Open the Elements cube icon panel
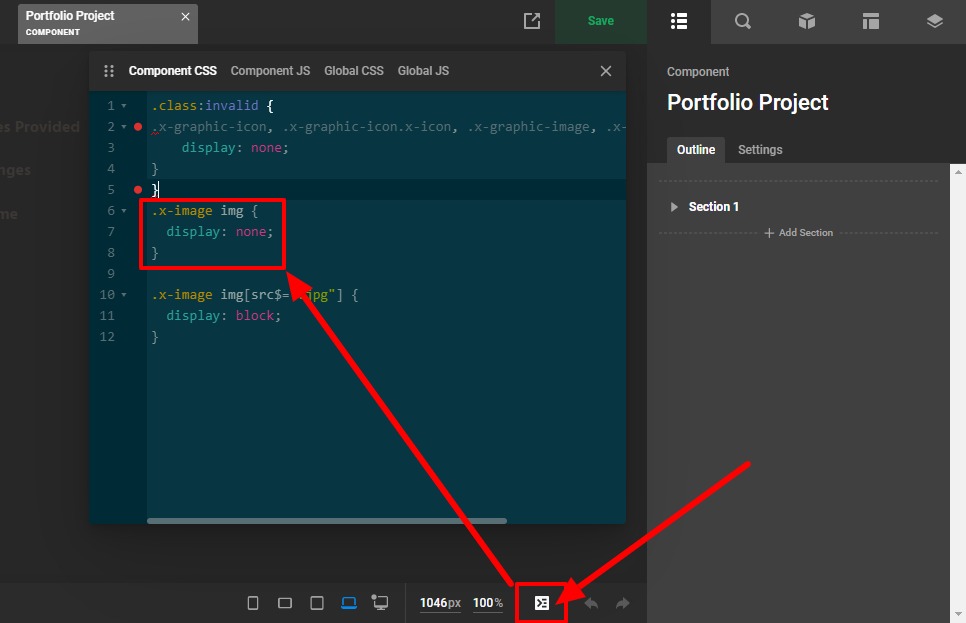 [807, 21]
